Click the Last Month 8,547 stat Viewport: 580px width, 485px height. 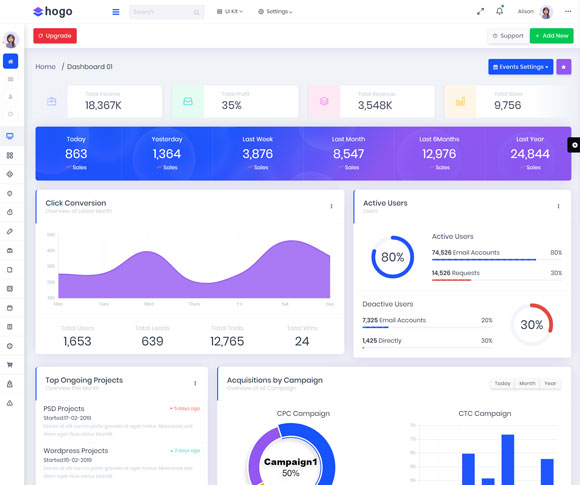(x=348, y=154)
